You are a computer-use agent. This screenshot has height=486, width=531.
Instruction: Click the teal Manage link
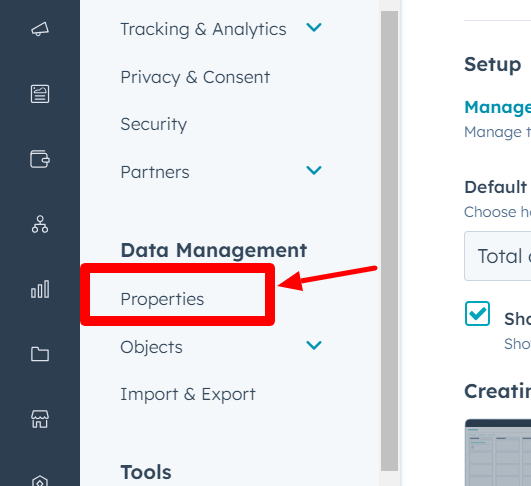click(498, 107)
